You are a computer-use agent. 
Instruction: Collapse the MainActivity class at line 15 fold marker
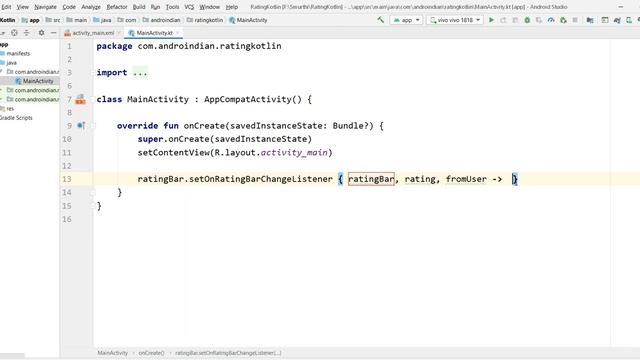pos(93,206)
